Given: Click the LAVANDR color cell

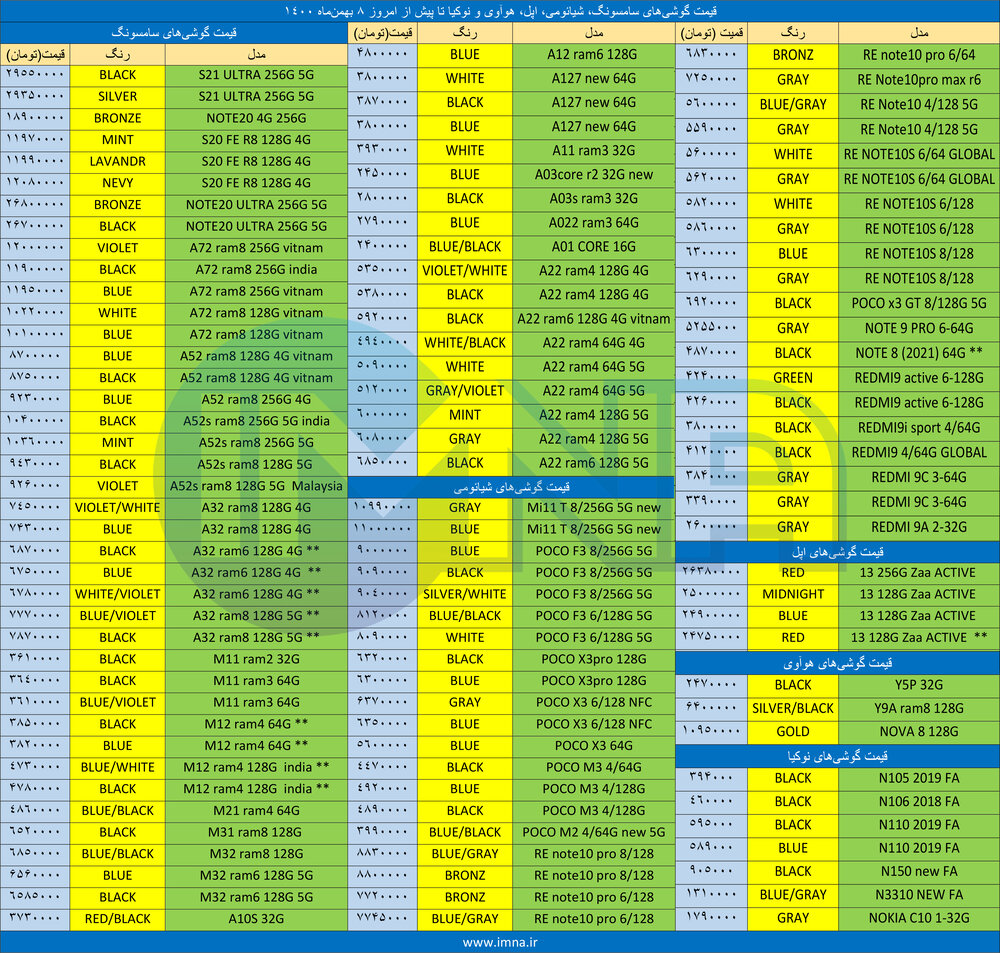Looking at the screenshot, I should 117,161.
